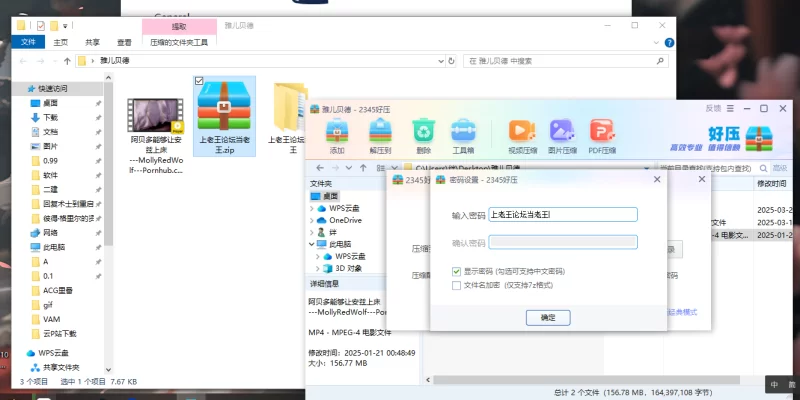Open the hamburger menu icon beside 反馈

[730, 108]
